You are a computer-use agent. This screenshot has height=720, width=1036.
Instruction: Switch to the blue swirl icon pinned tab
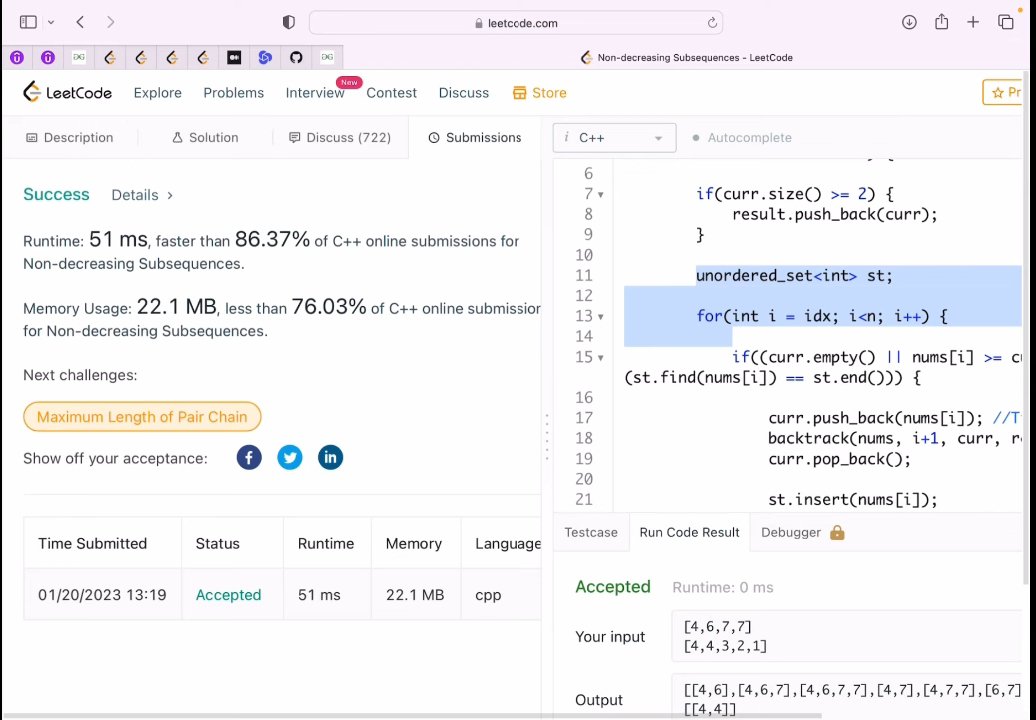[x=265, y=57]
